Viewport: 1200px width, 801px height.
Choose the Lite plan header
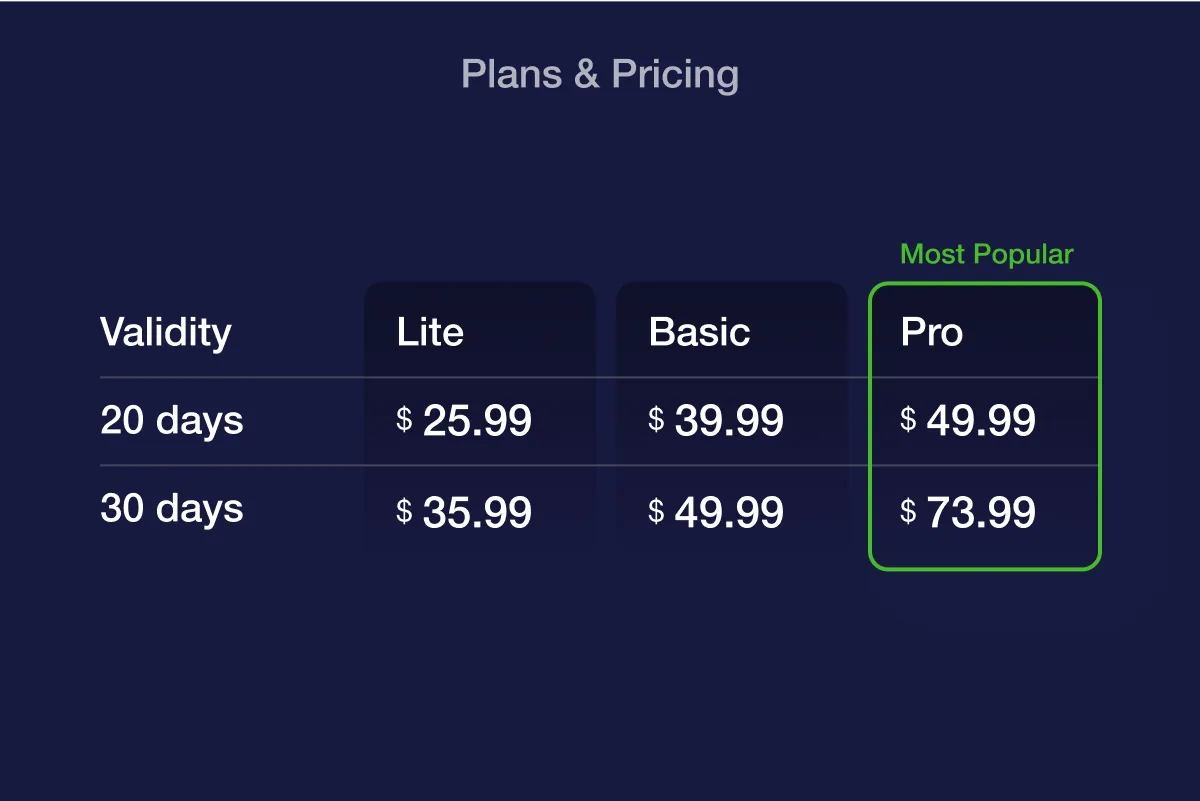(430, 332)
